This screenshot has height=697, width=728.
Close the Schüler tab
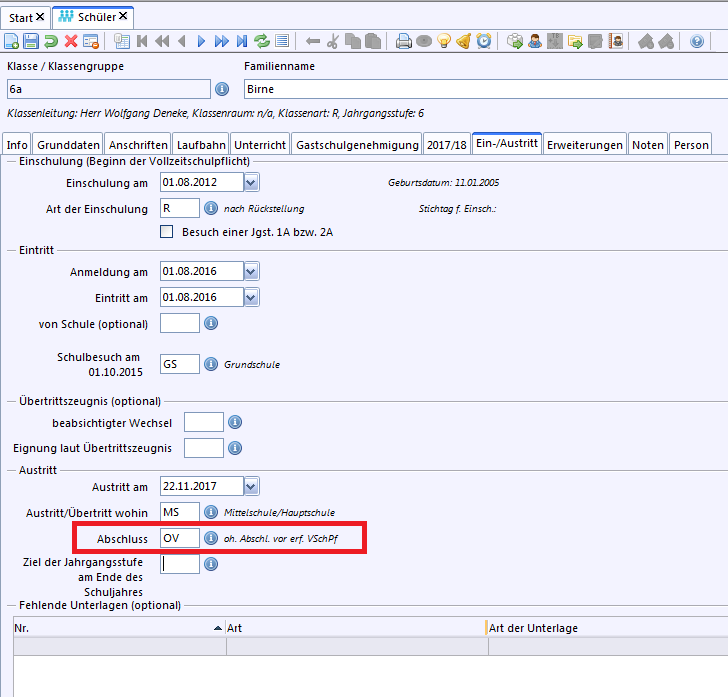point(123,16)
